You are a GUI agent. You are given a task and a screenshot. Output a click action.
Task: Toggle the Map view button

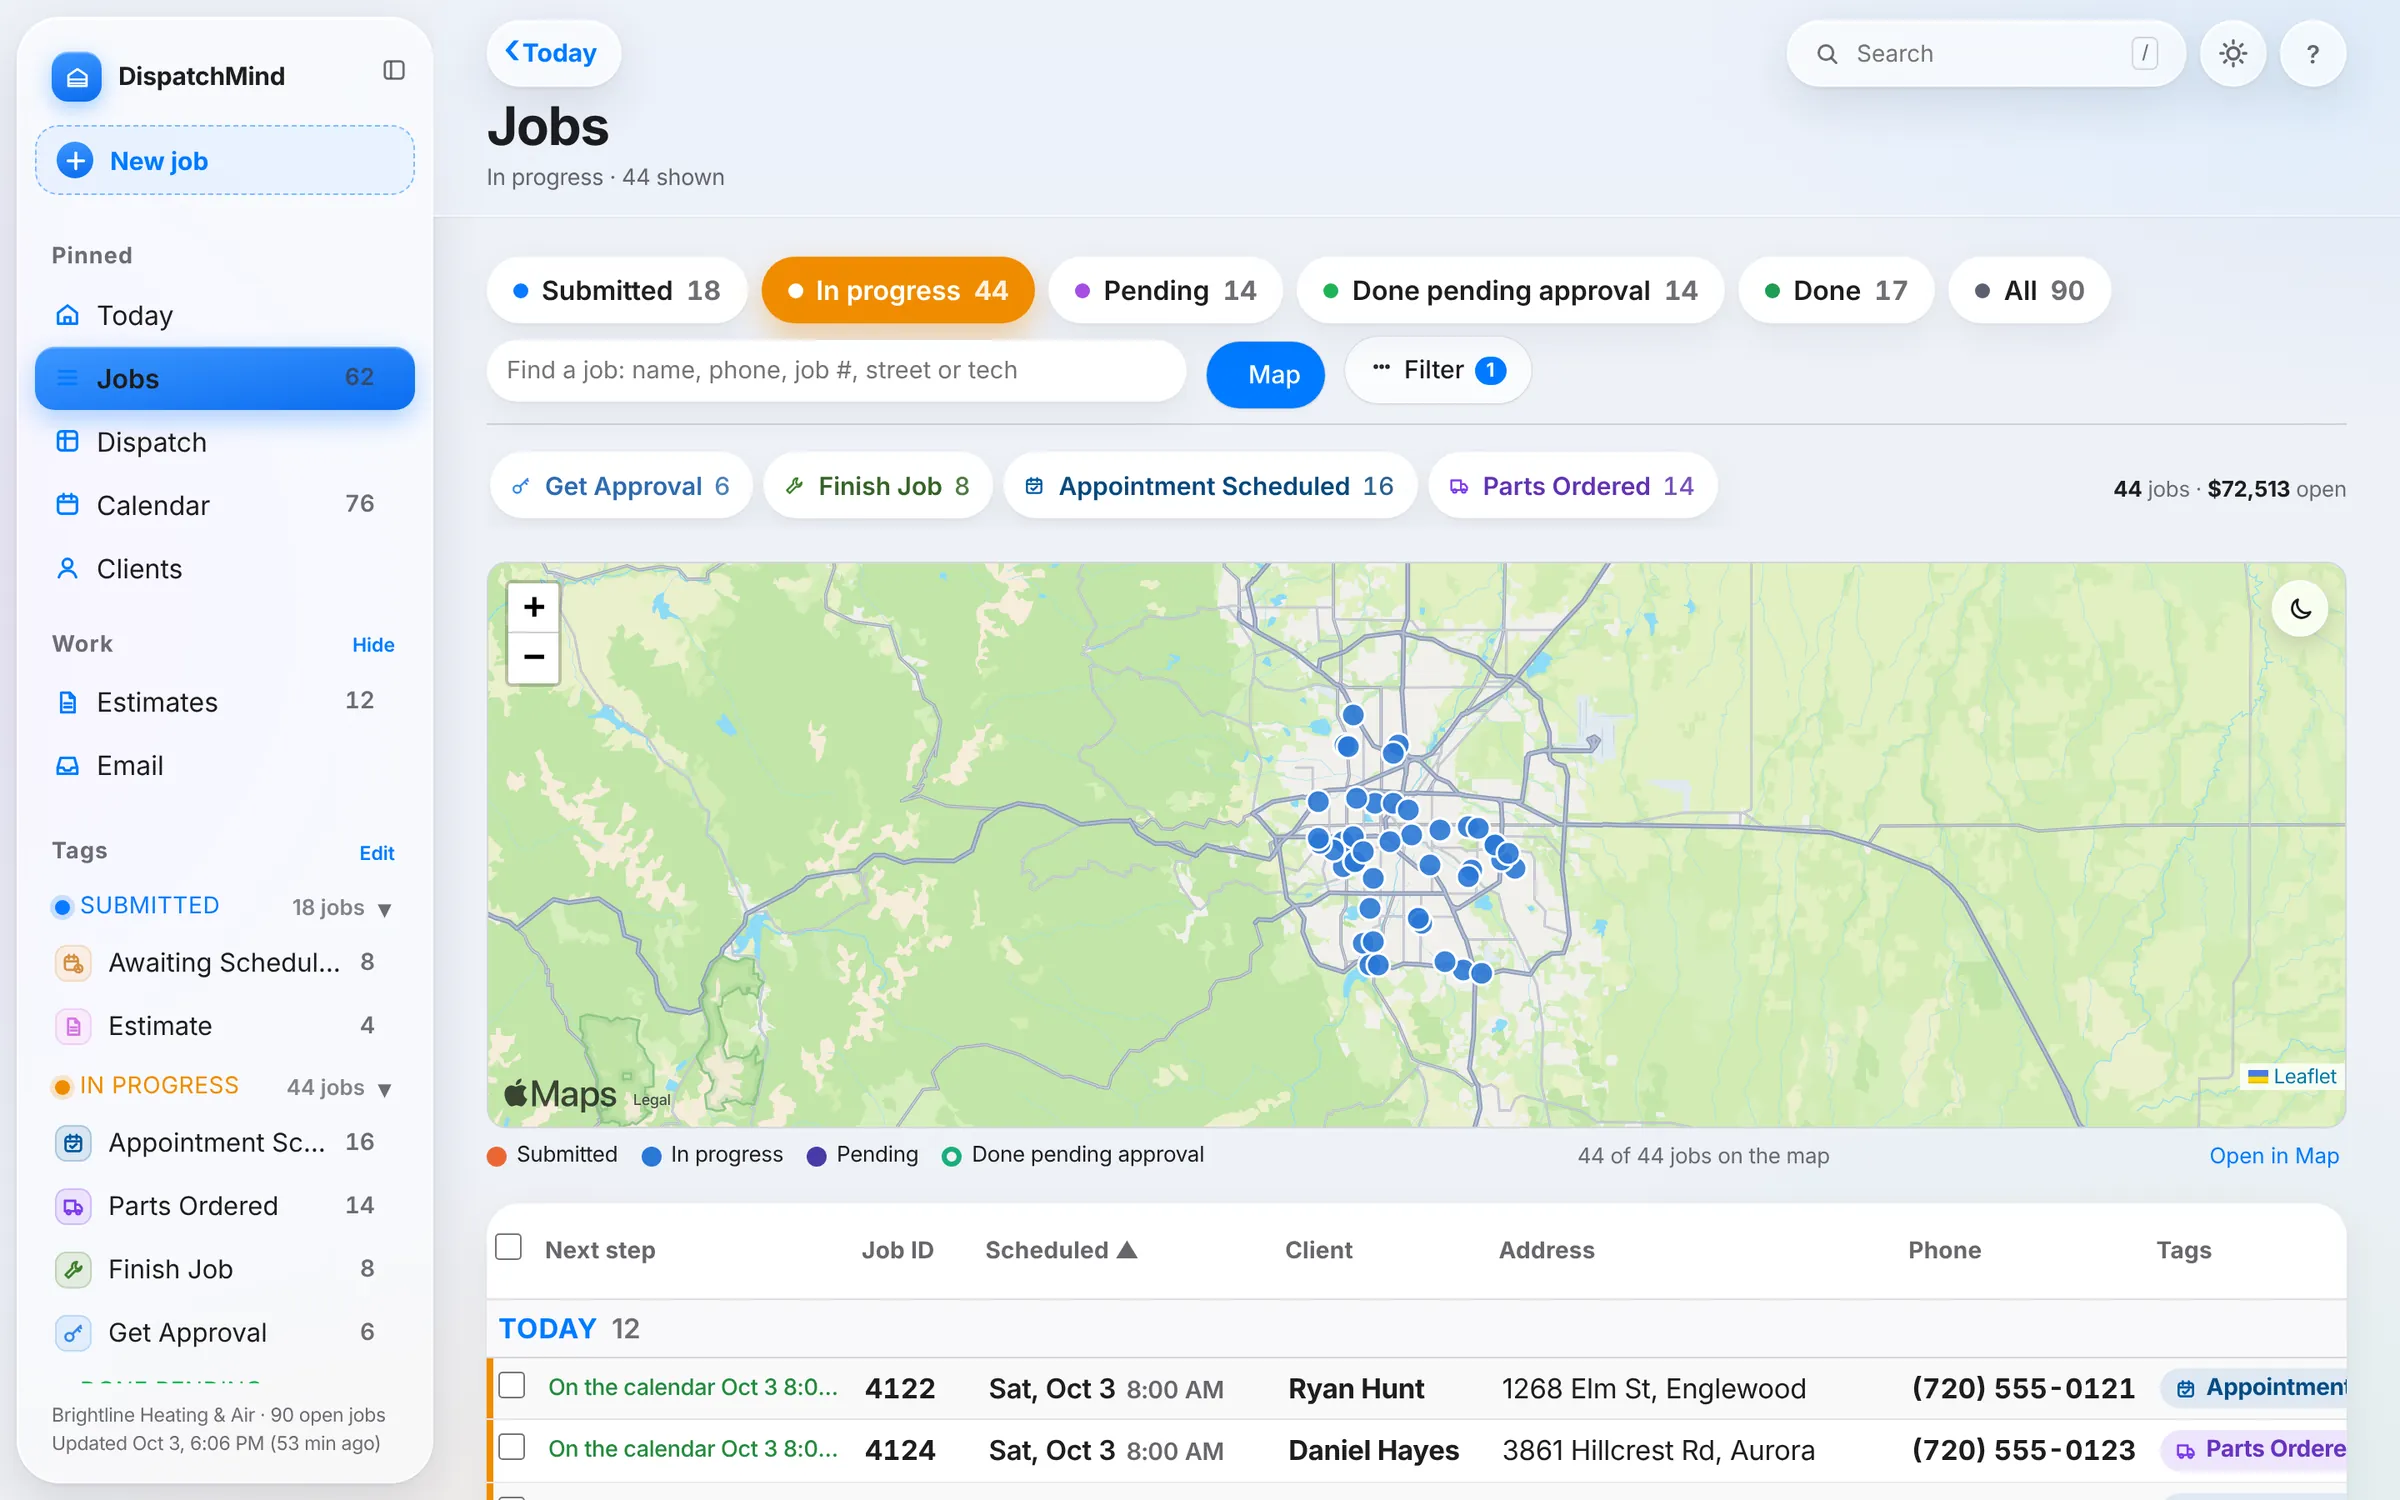point(1265,375)
